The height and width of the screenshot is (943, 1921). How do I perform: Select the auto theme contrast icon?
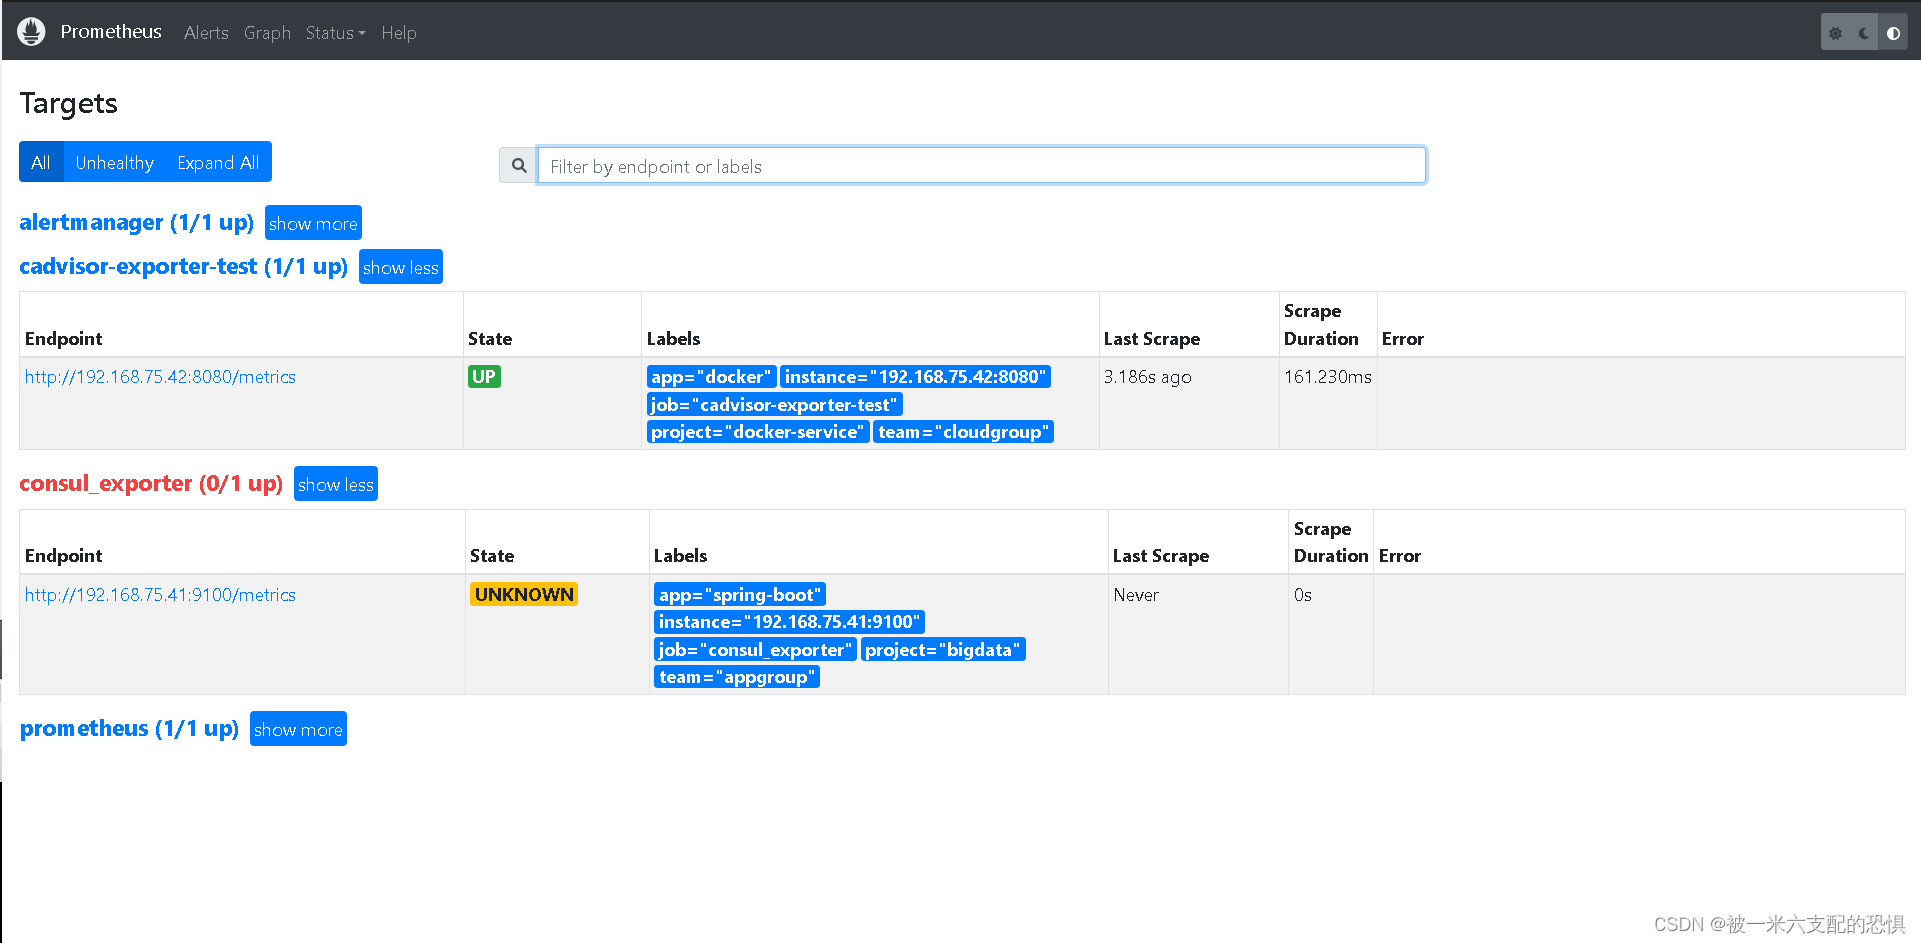point(1893,33)
